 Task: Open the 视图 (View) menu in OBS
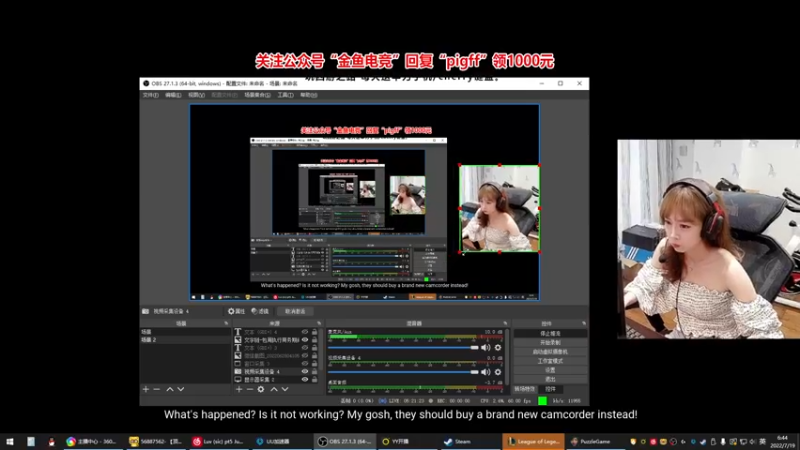[196, 95]
